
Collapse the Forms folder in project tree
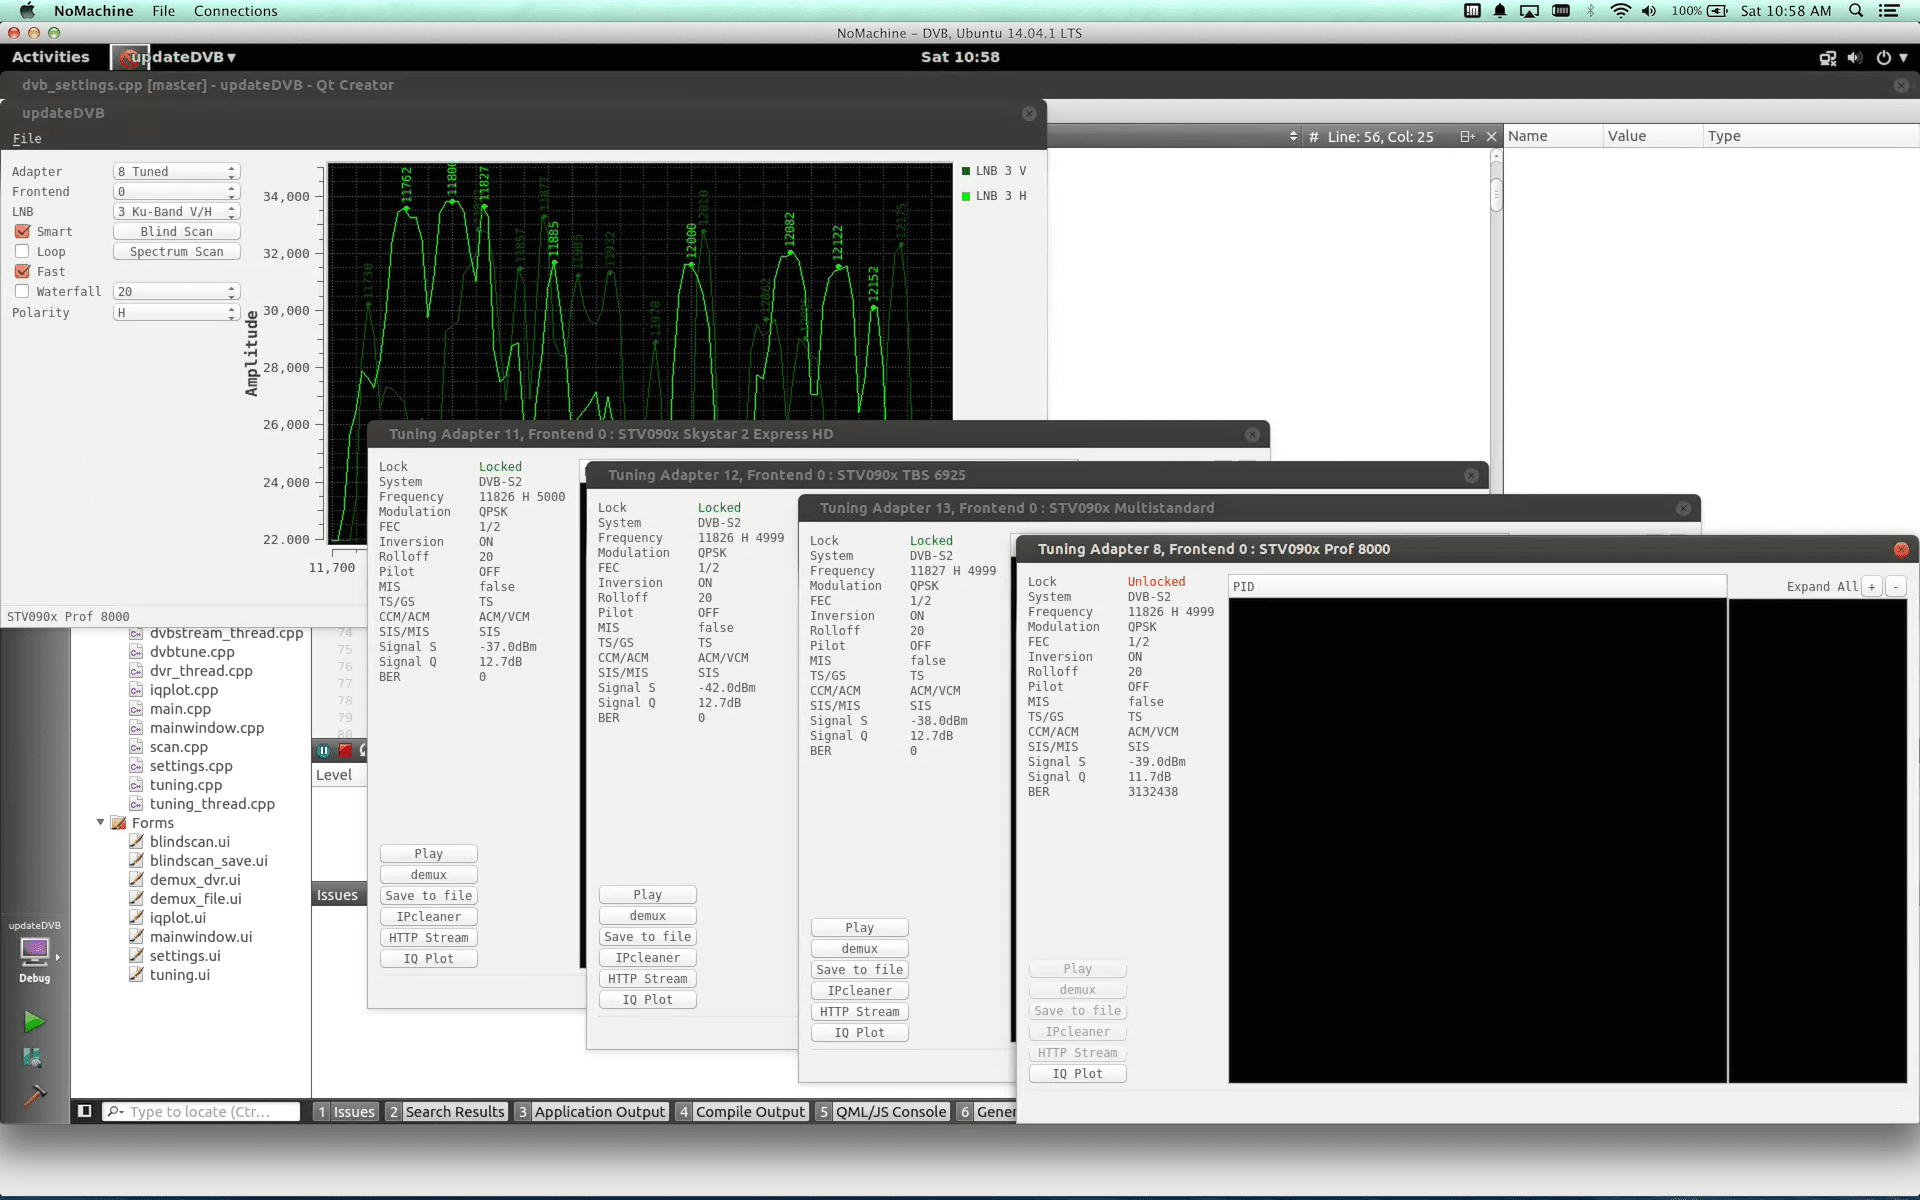[100, 822]
